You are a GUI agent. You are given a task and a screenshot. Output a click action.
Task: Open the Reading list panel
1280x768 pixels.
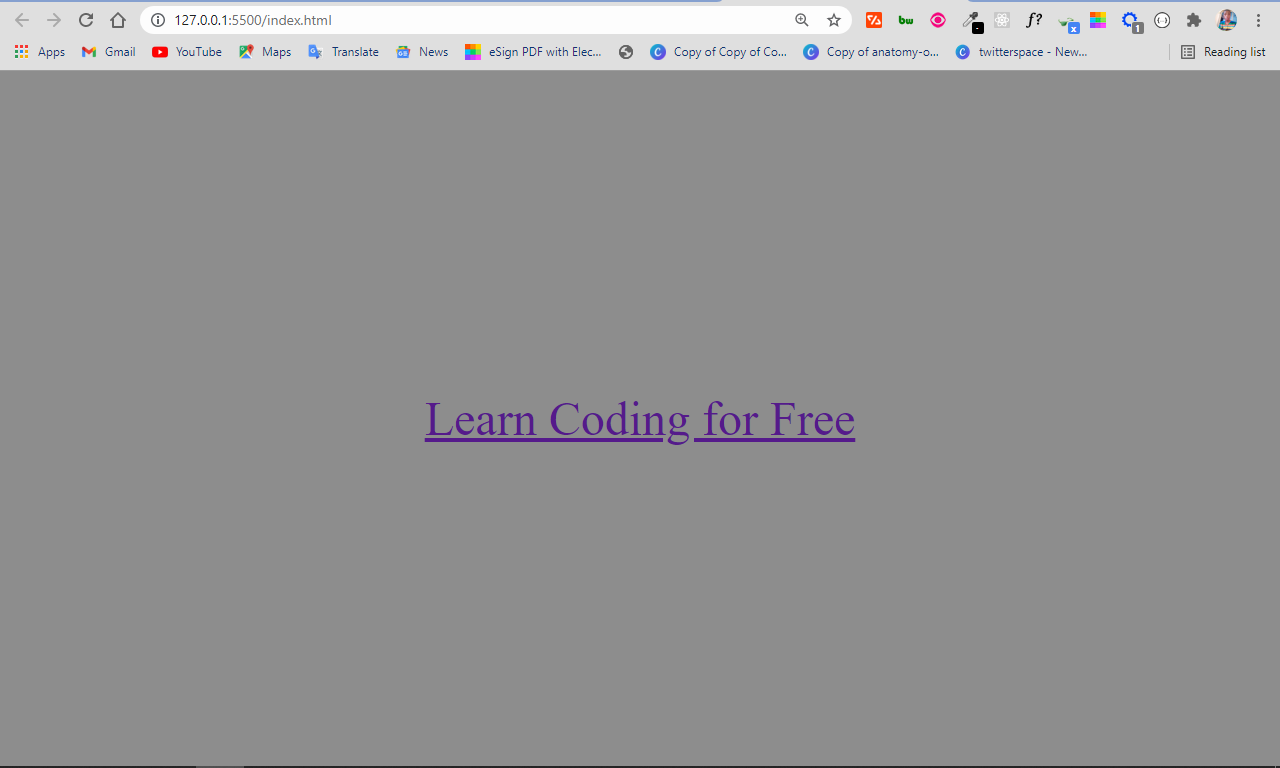(x=1223, y=52)
